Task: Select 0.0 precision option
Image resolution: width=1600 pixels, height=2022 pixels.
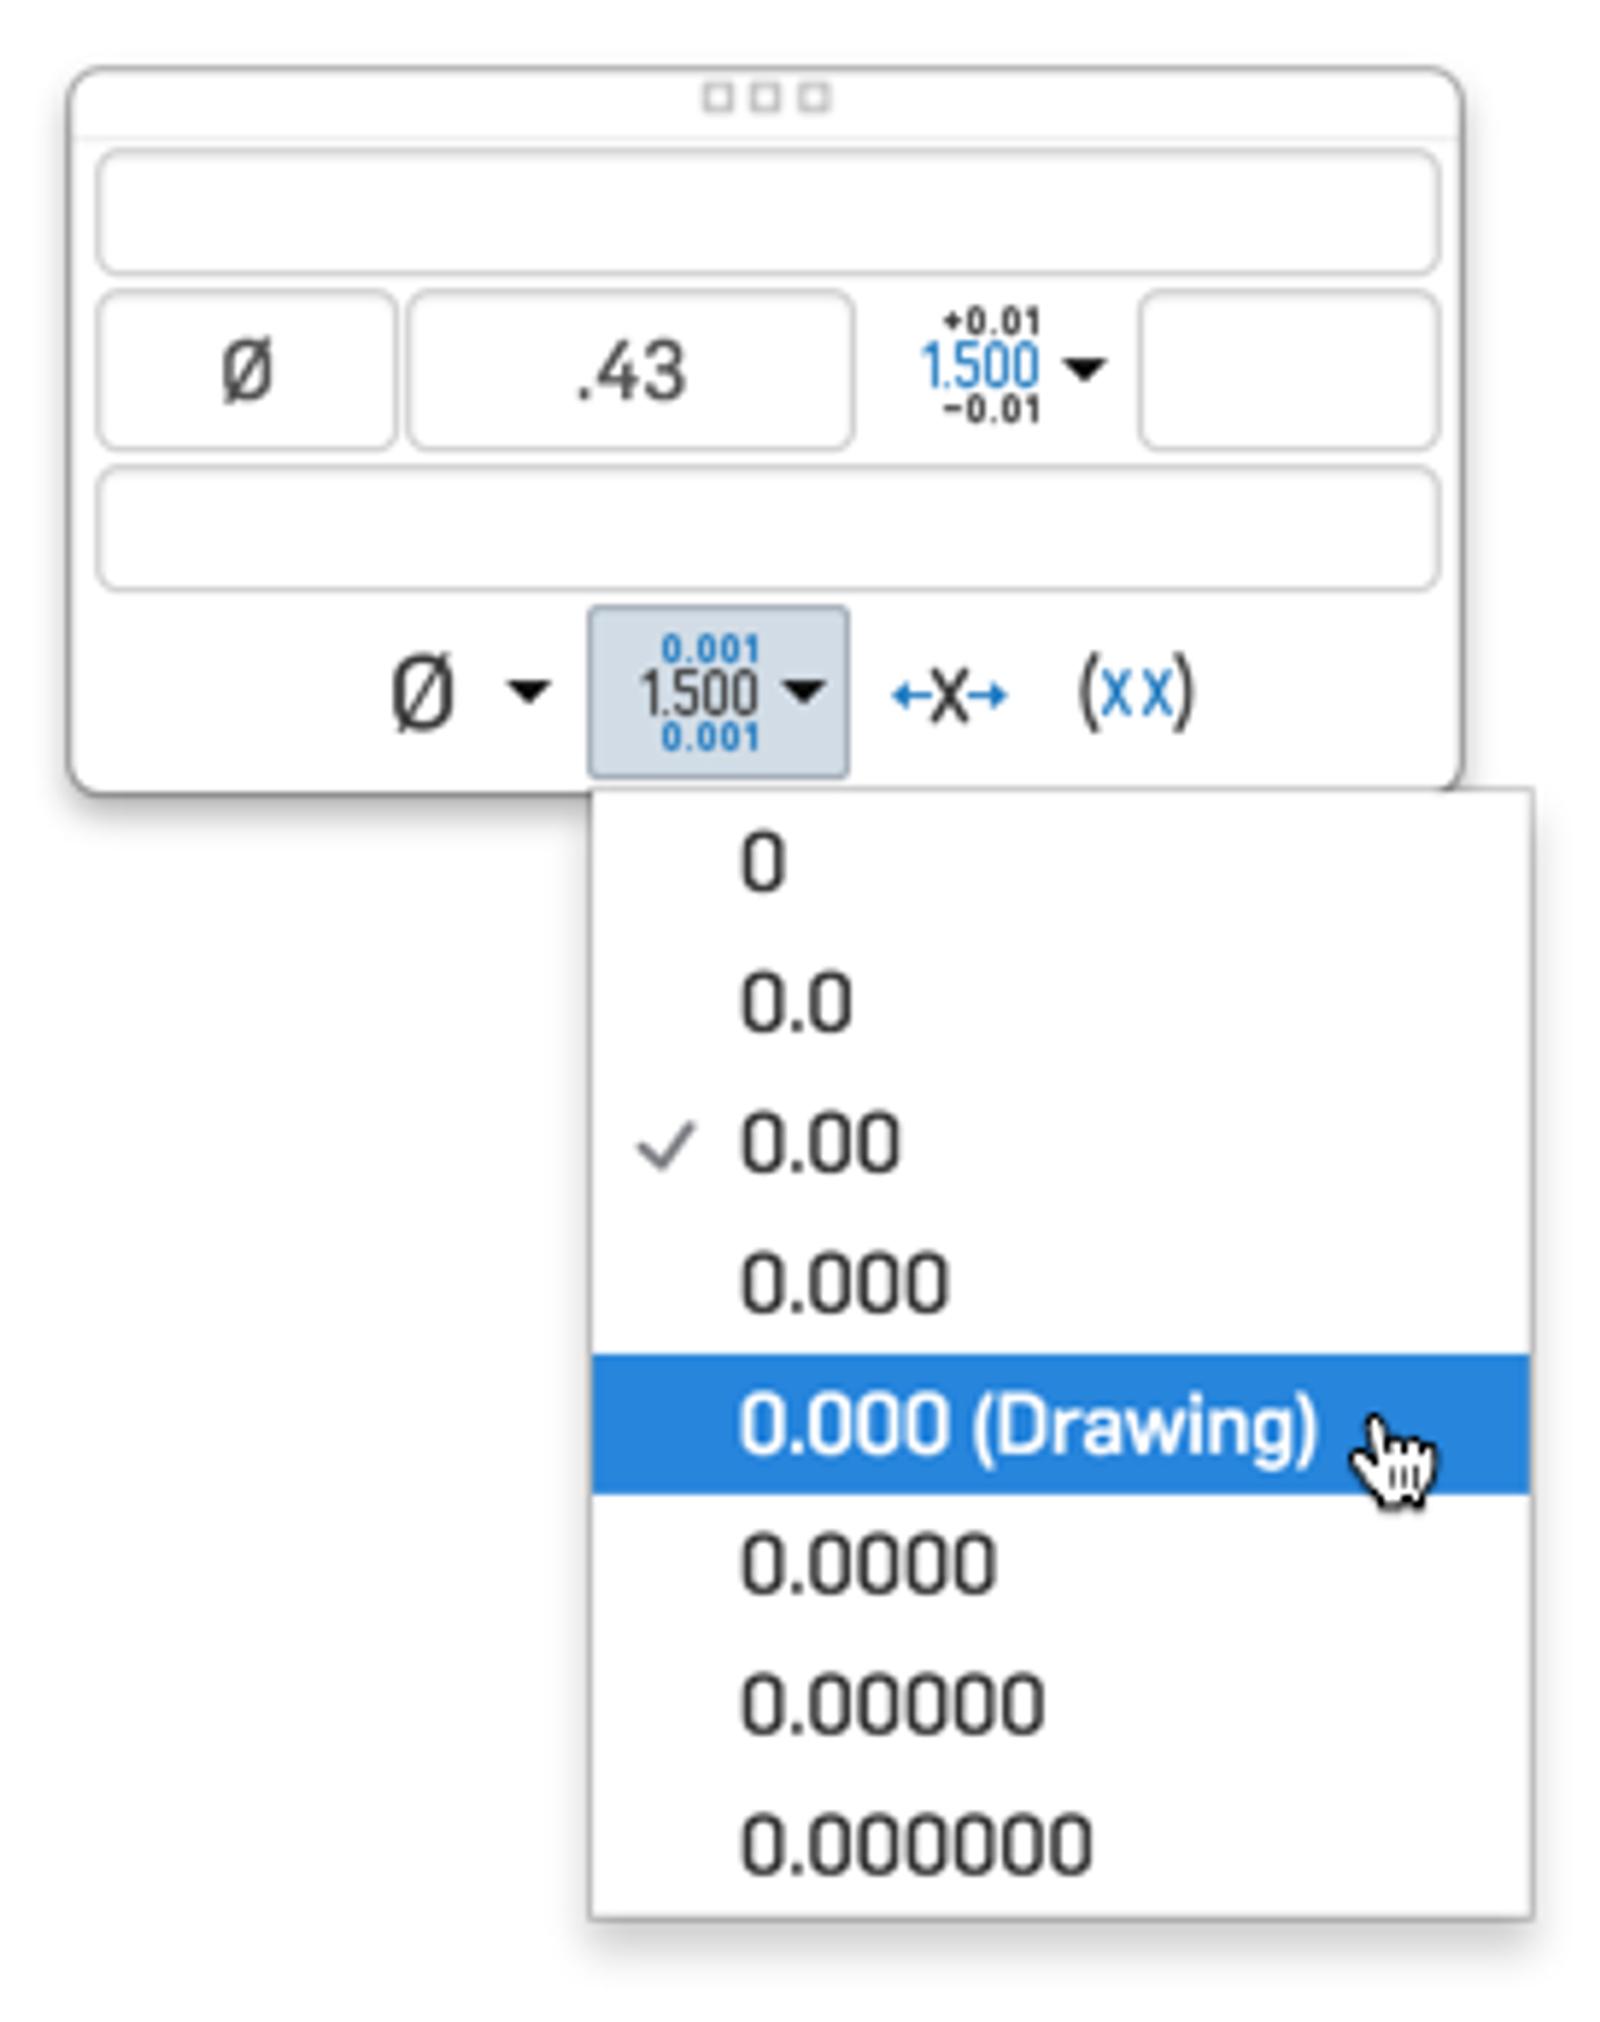Action: coord(795,1002)
